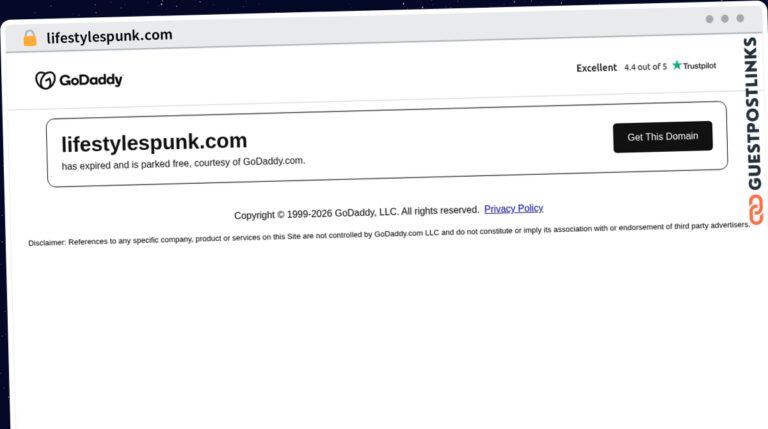Click the Disclaimer text line
Viewport: 768px width, 429px height.
pos(389,234)
